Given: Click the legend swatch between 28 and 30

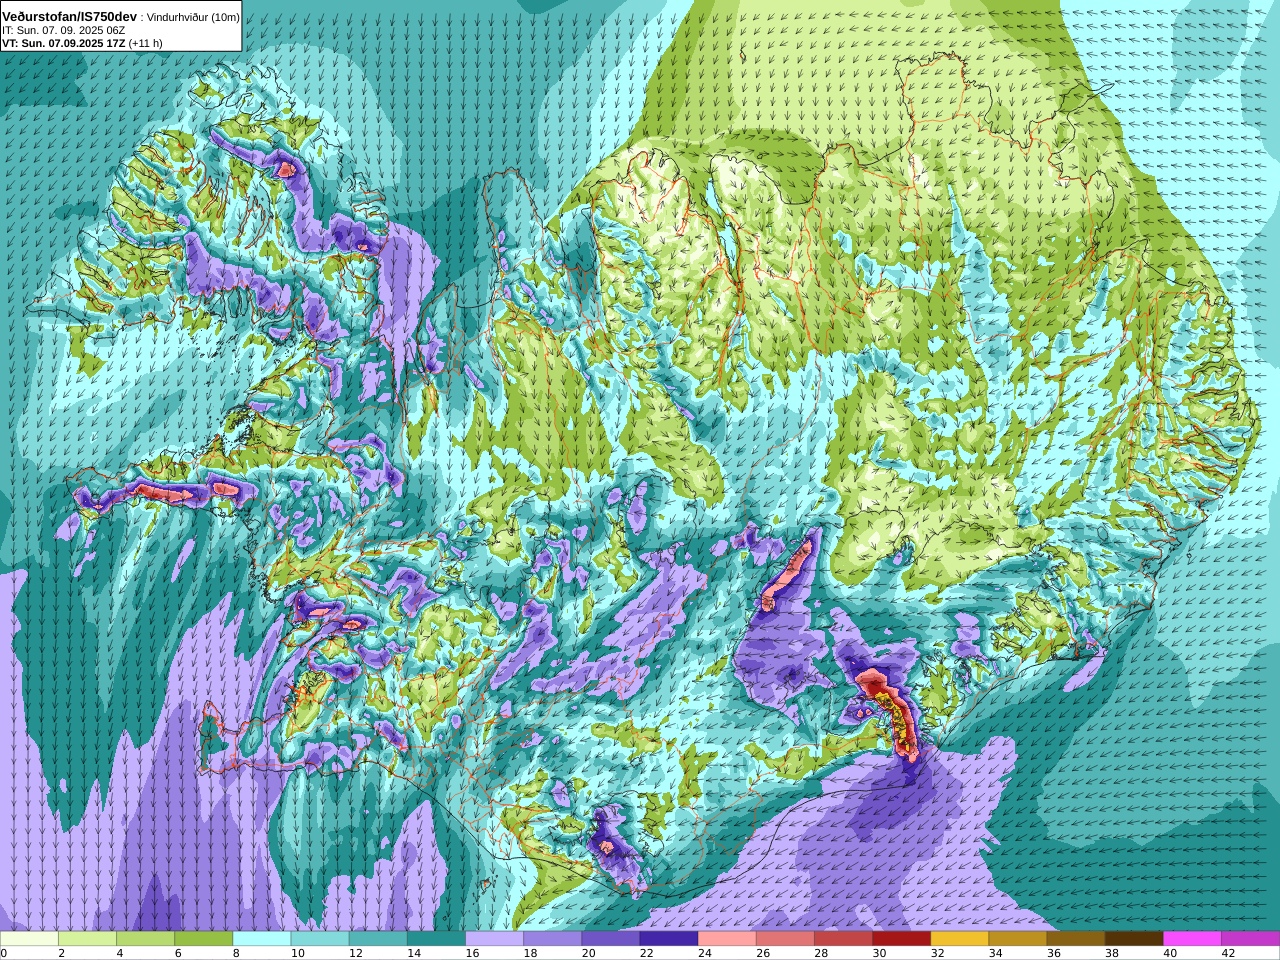Looking at the screenshot, I should click(x=843, y=939).
